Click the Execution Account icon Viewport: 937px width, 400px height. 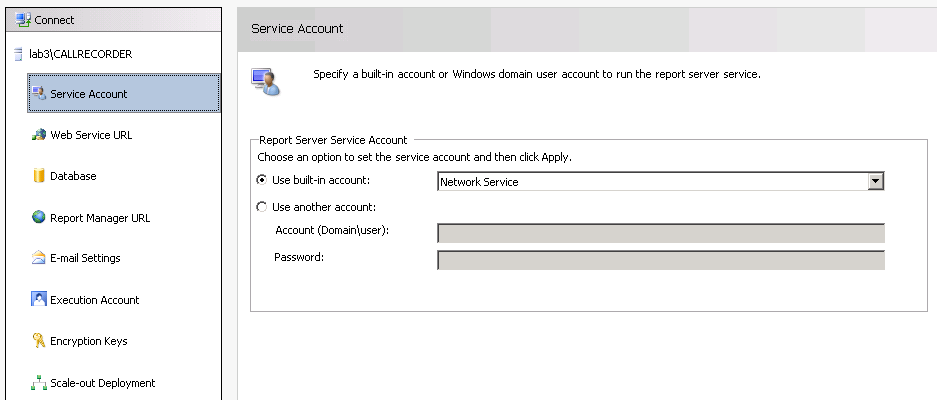(39, 299)
